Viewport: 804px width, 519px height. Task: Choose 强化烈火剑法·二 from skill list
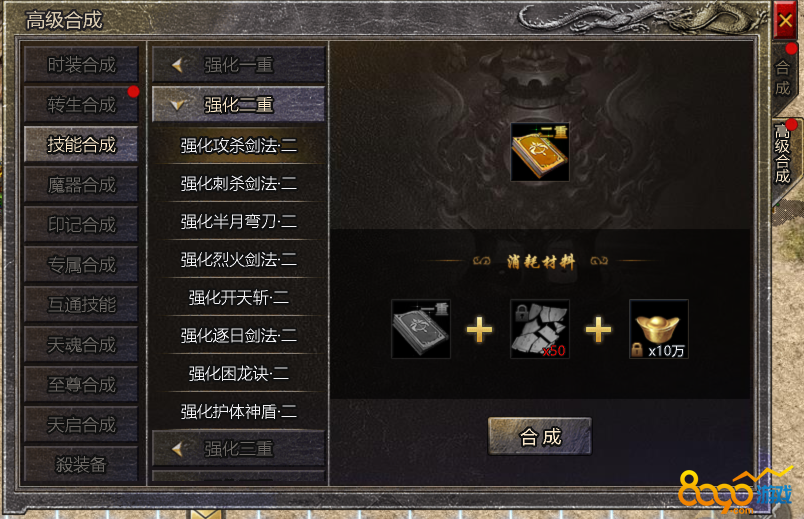tap(238, 259)
